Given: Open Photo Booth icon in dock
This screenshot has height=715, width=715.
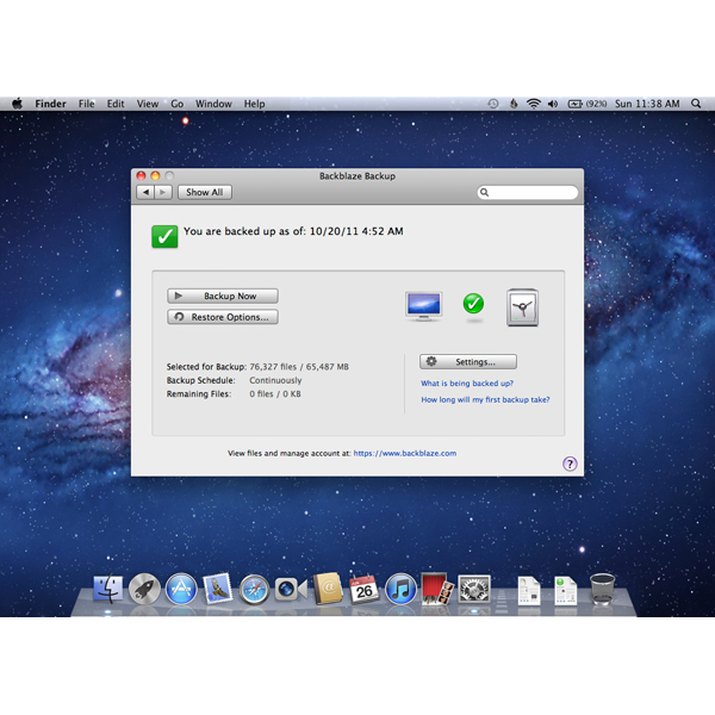Looking at the screenshot, I should click(437, 589).
